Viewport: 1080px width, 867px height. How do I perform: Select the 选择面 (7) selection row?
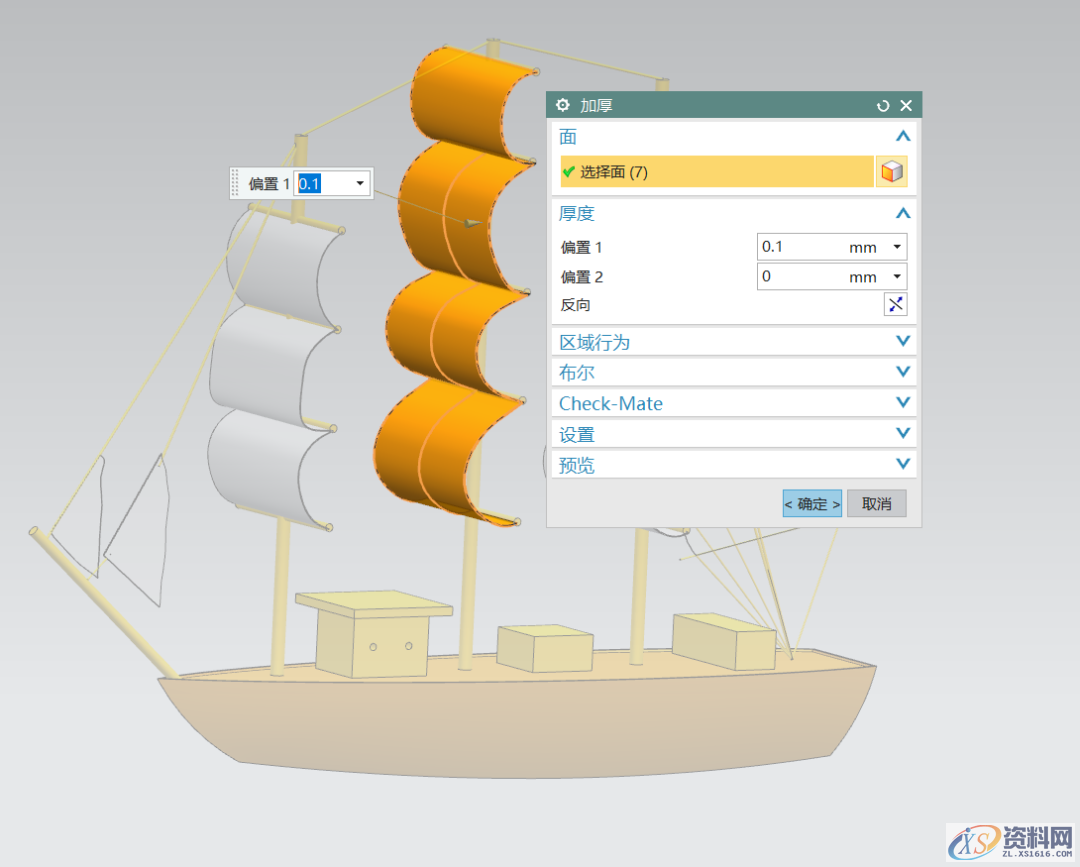click(716, 172)
